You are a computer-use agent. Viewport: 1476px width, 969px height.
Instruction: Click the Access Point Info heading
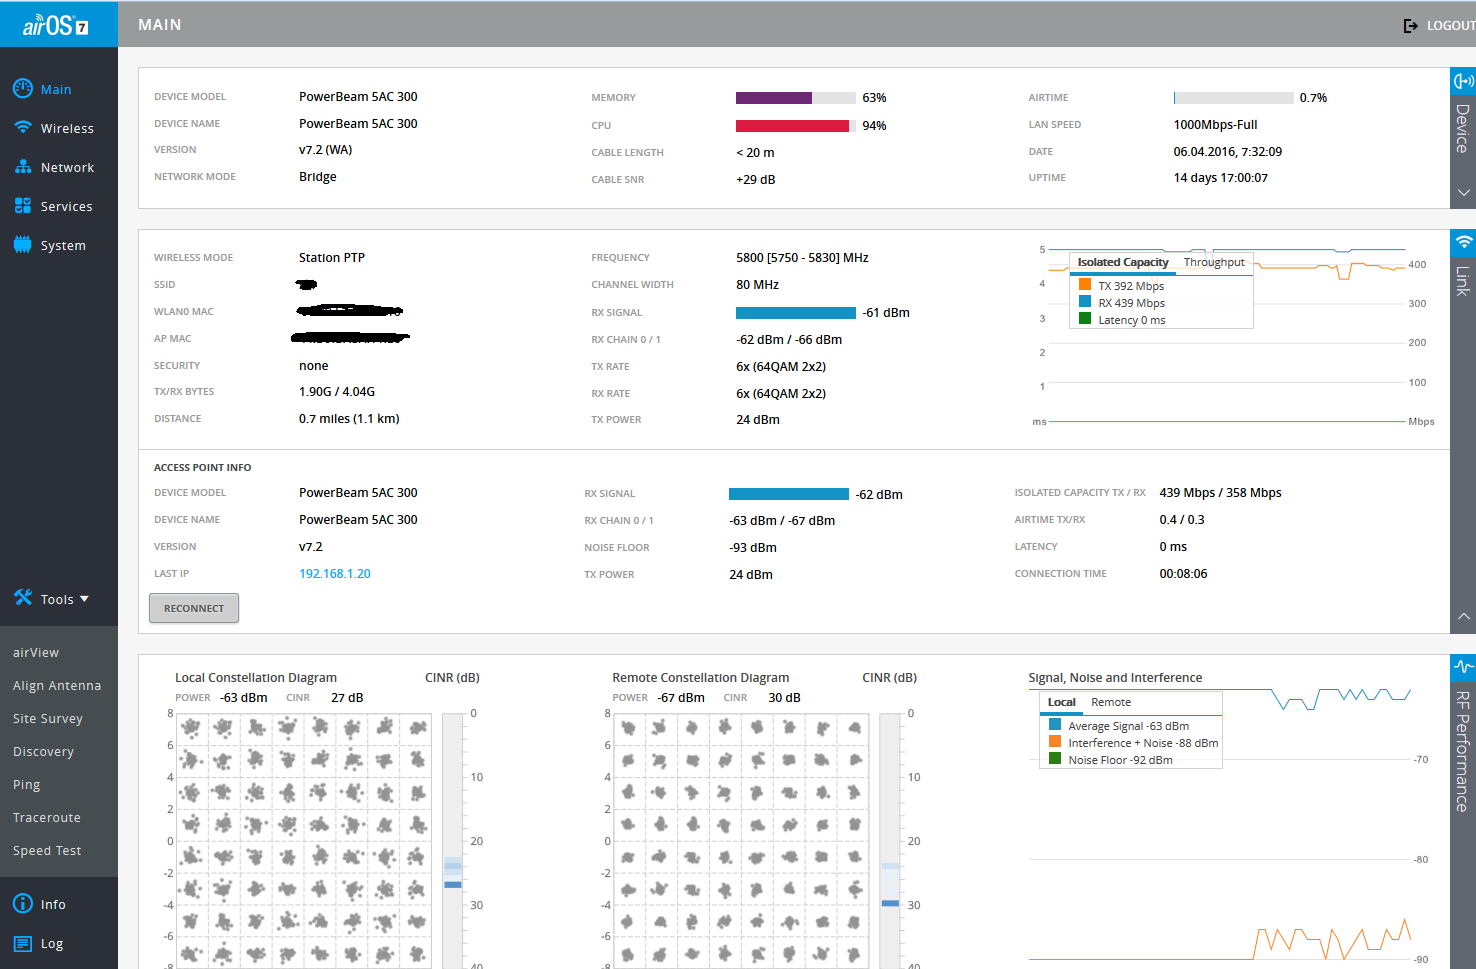pyautogui.click(x=202, y=467)
